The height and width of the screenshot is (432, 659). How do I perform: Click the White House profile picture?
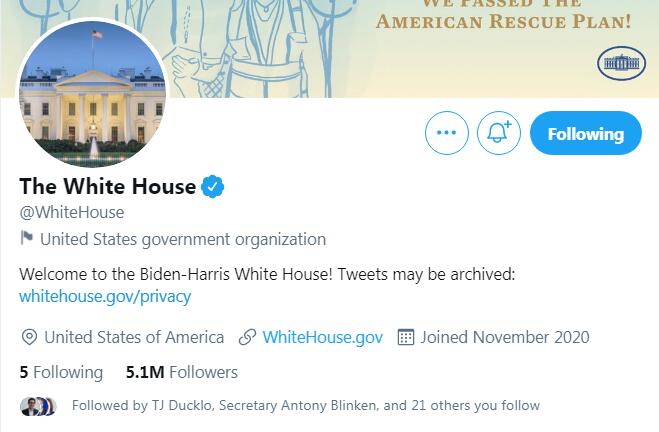(x=92, y=95)
